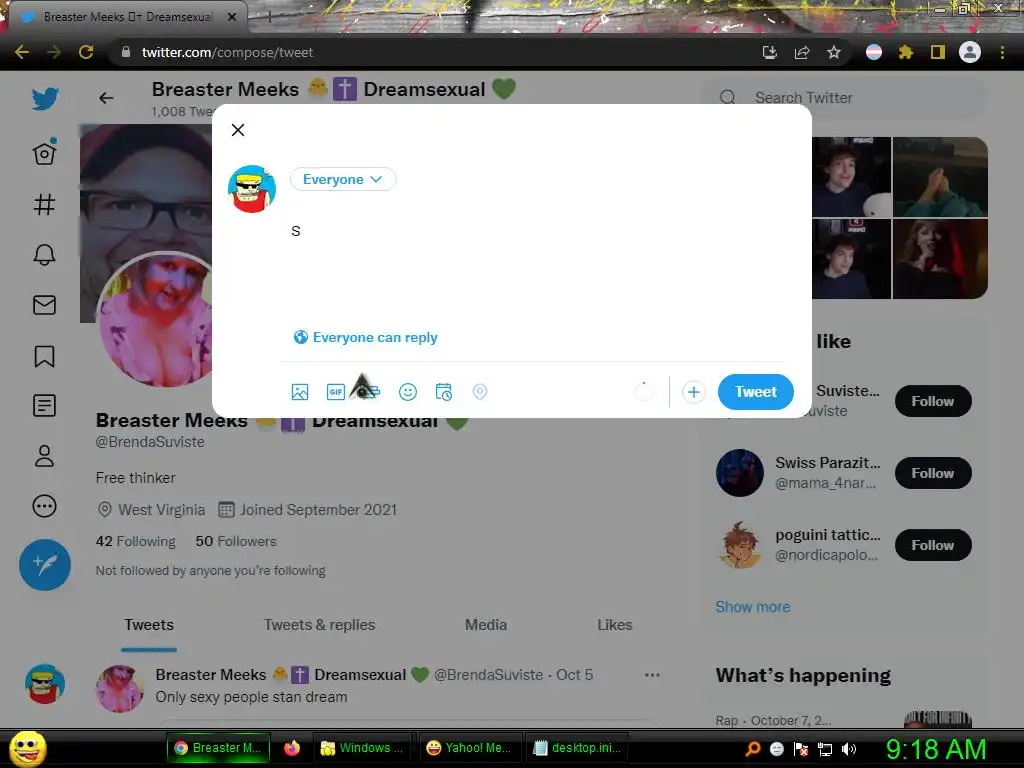This screenshot has width=1024, height=768.
Task: Switch to Windows taskbar item
Action: point(361,748)
